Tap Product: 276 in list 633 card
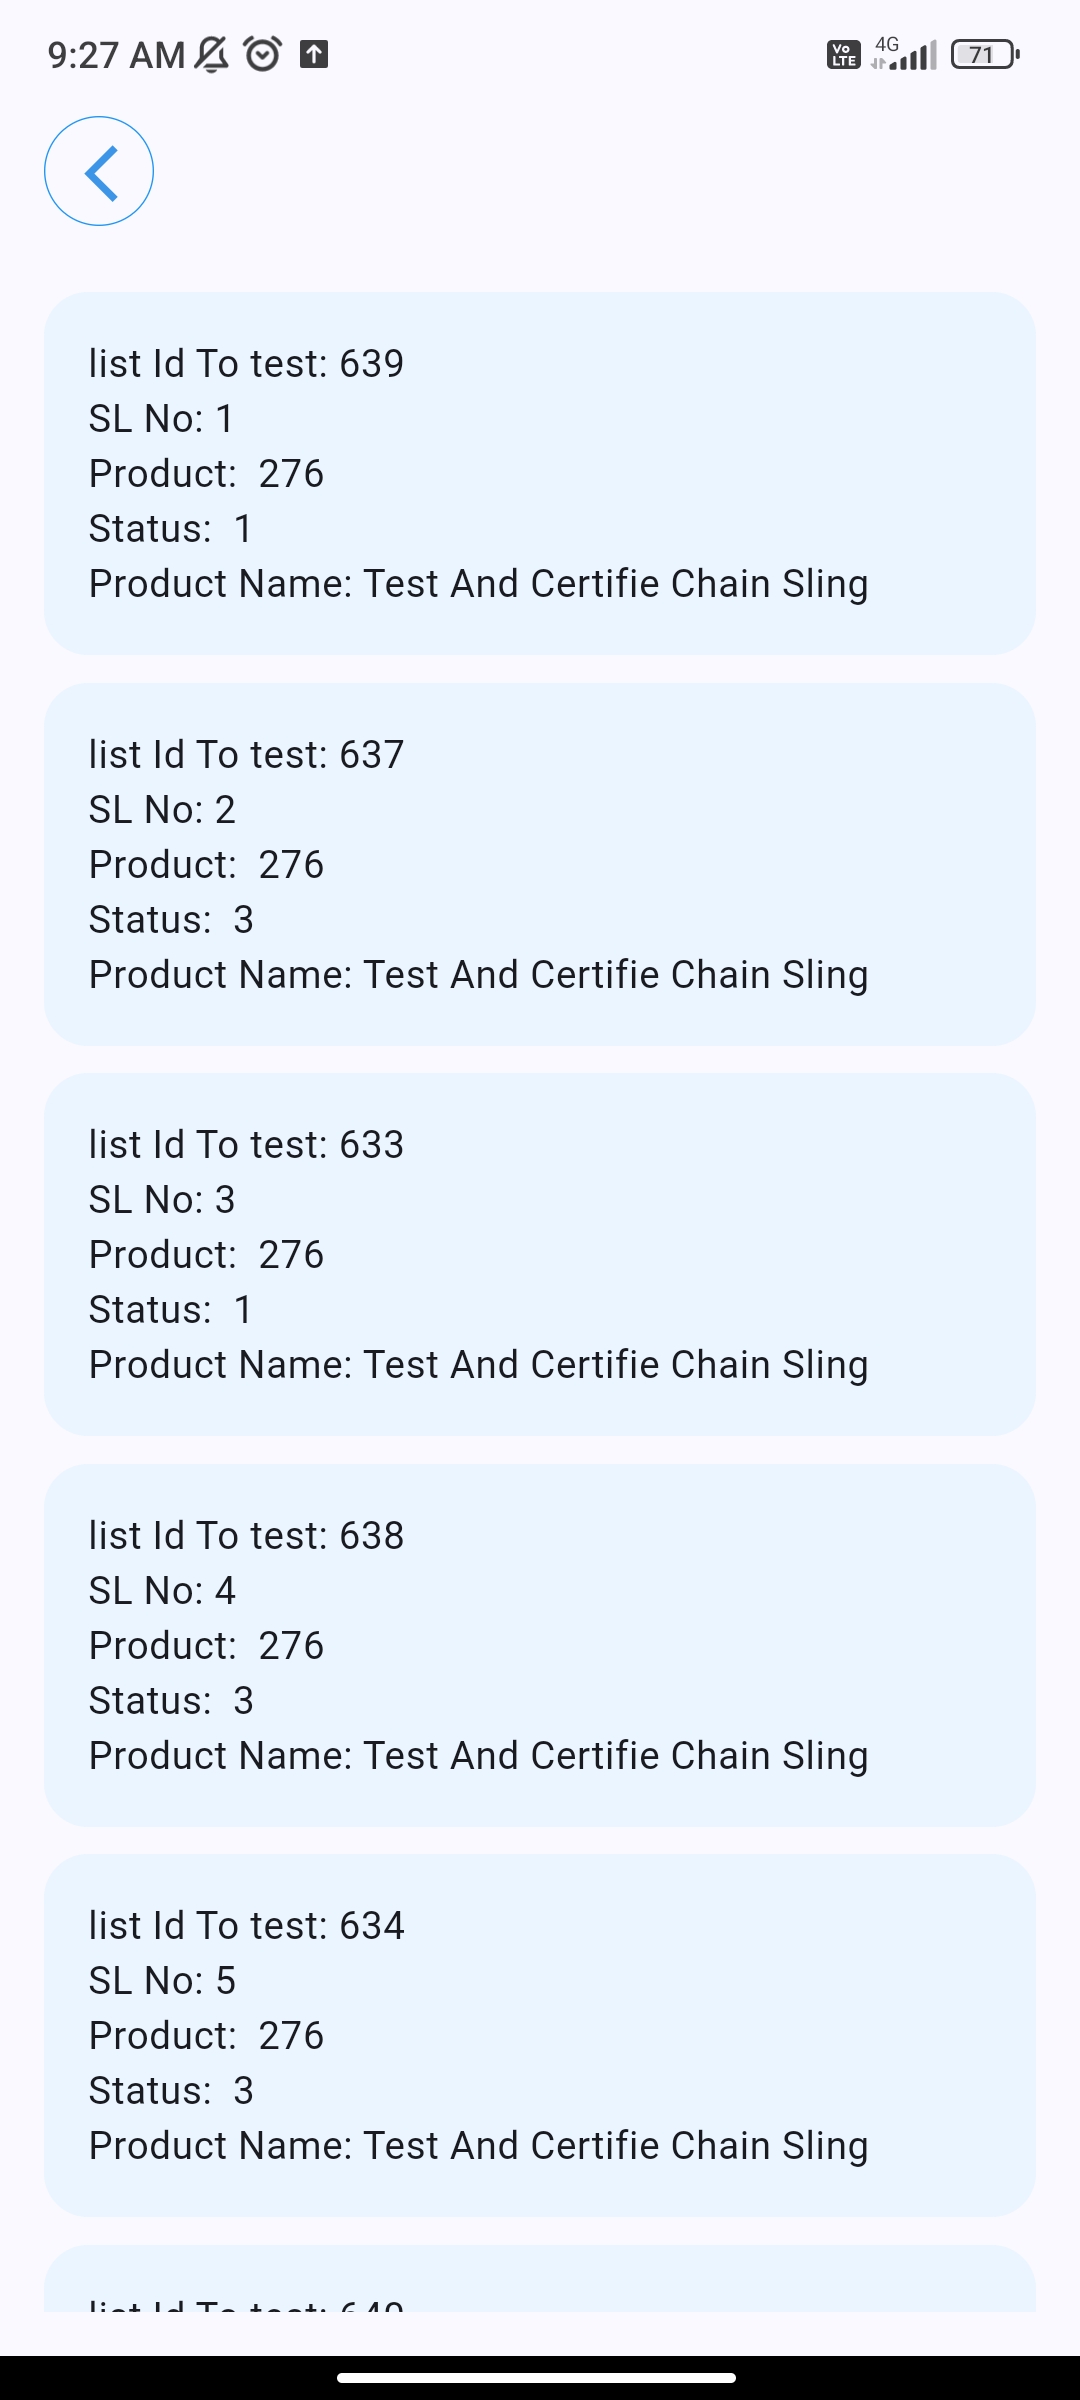 206,1255
